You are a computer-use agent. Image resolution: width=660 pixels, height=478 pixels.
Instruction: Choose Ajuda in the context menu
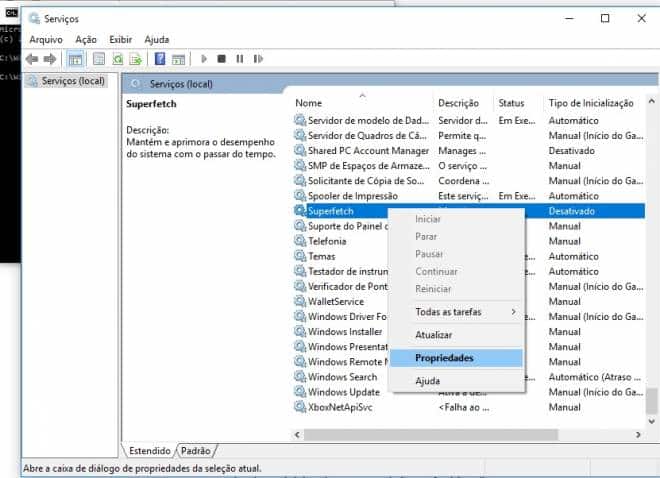(456, 381)
